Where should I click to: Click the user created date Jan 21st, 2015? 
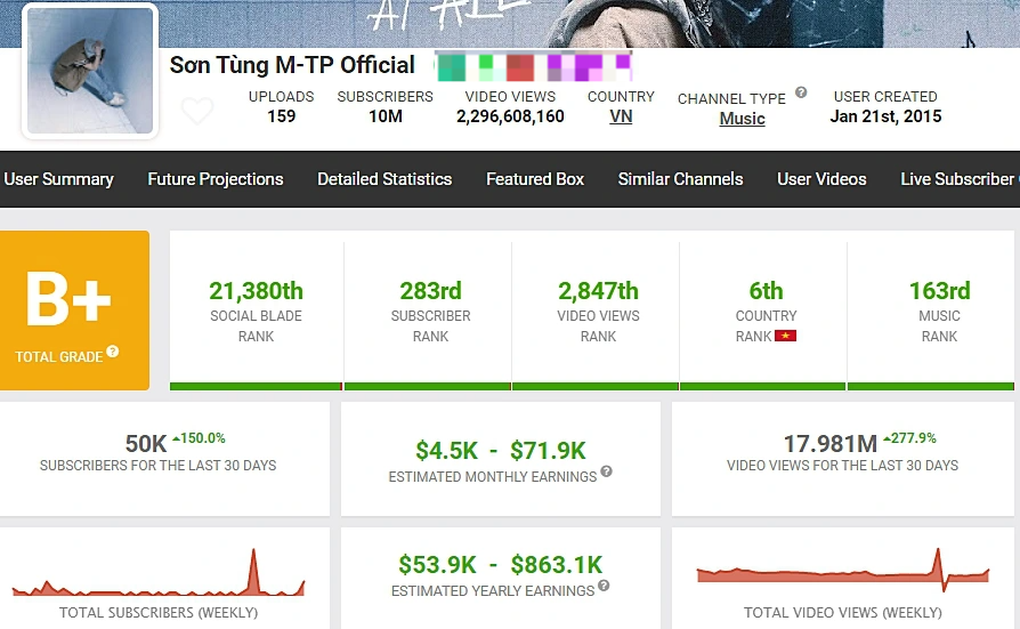885,116
